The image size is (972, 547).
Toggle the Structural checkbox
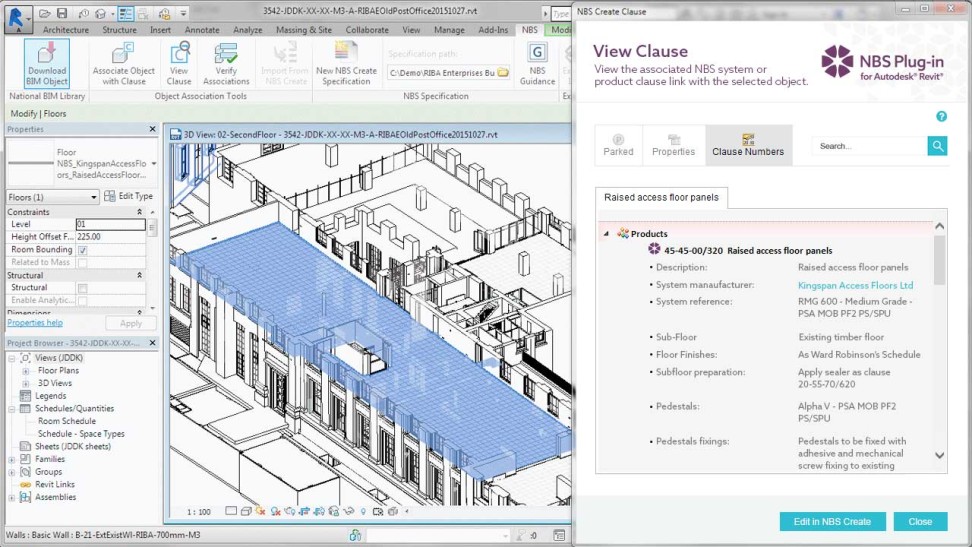coord(82,288)
